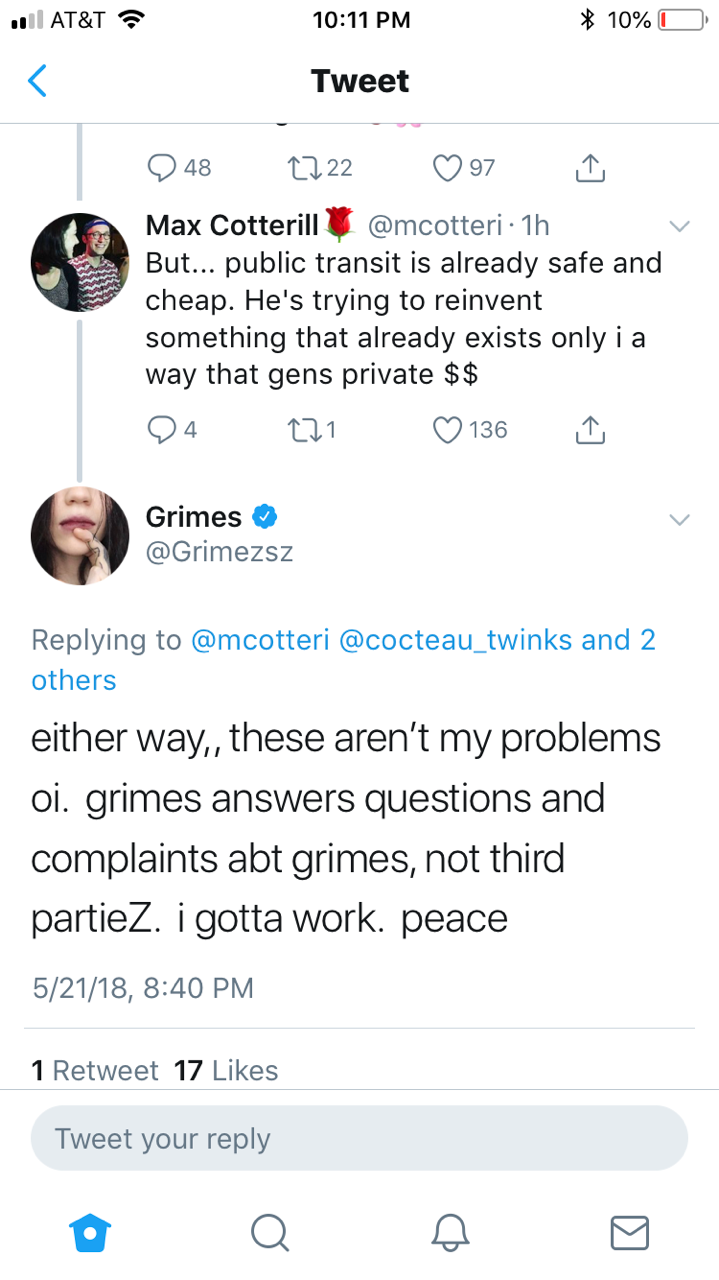Go to the Search tab
Screen dimensions: 719x1280
(x=268, y=1232)
